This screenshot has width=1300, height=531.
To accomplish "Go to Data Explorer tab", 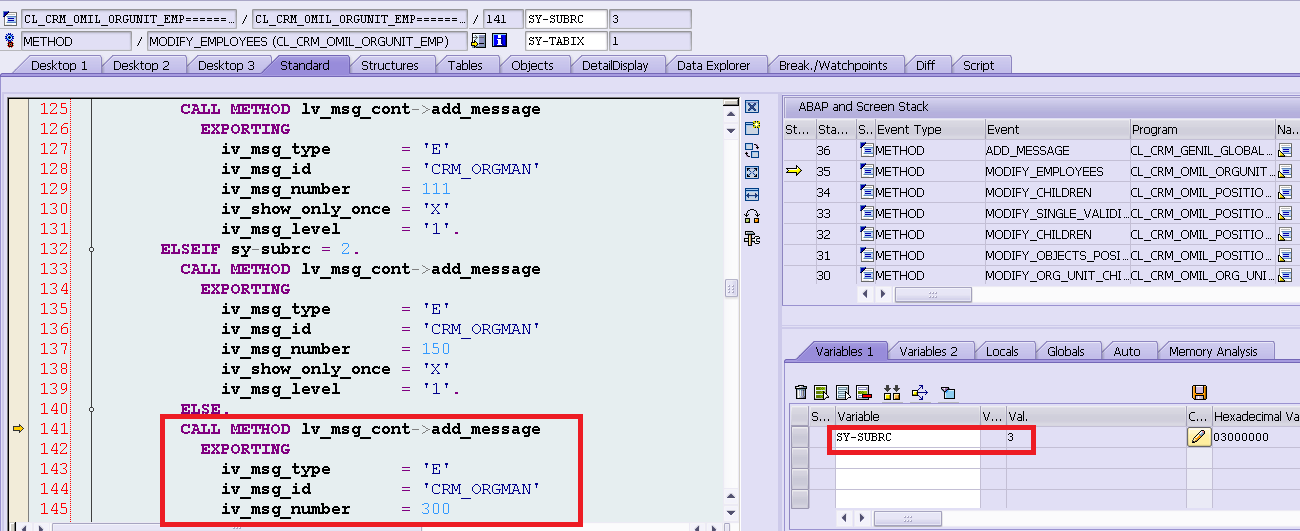I will [713, 65].
